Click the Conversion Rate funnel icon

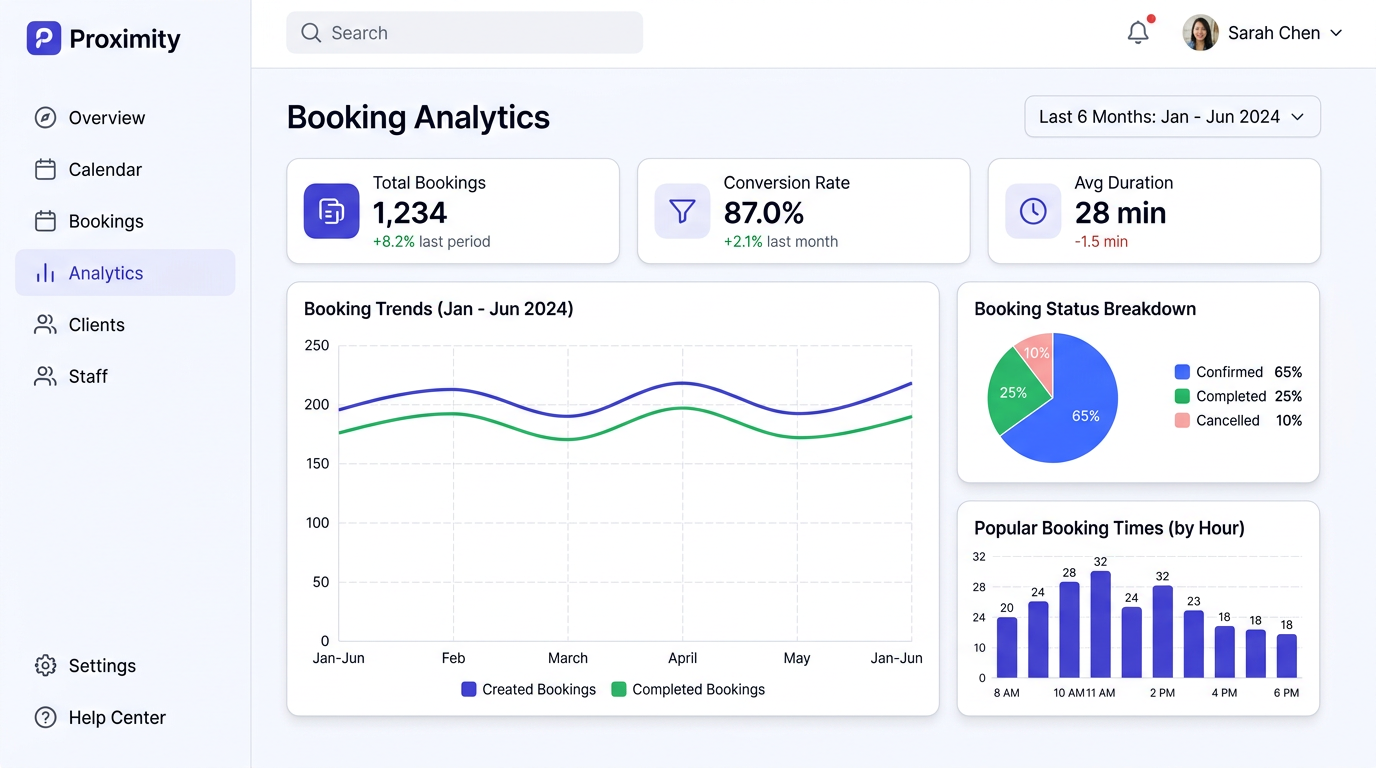click(x=682, y=211)
